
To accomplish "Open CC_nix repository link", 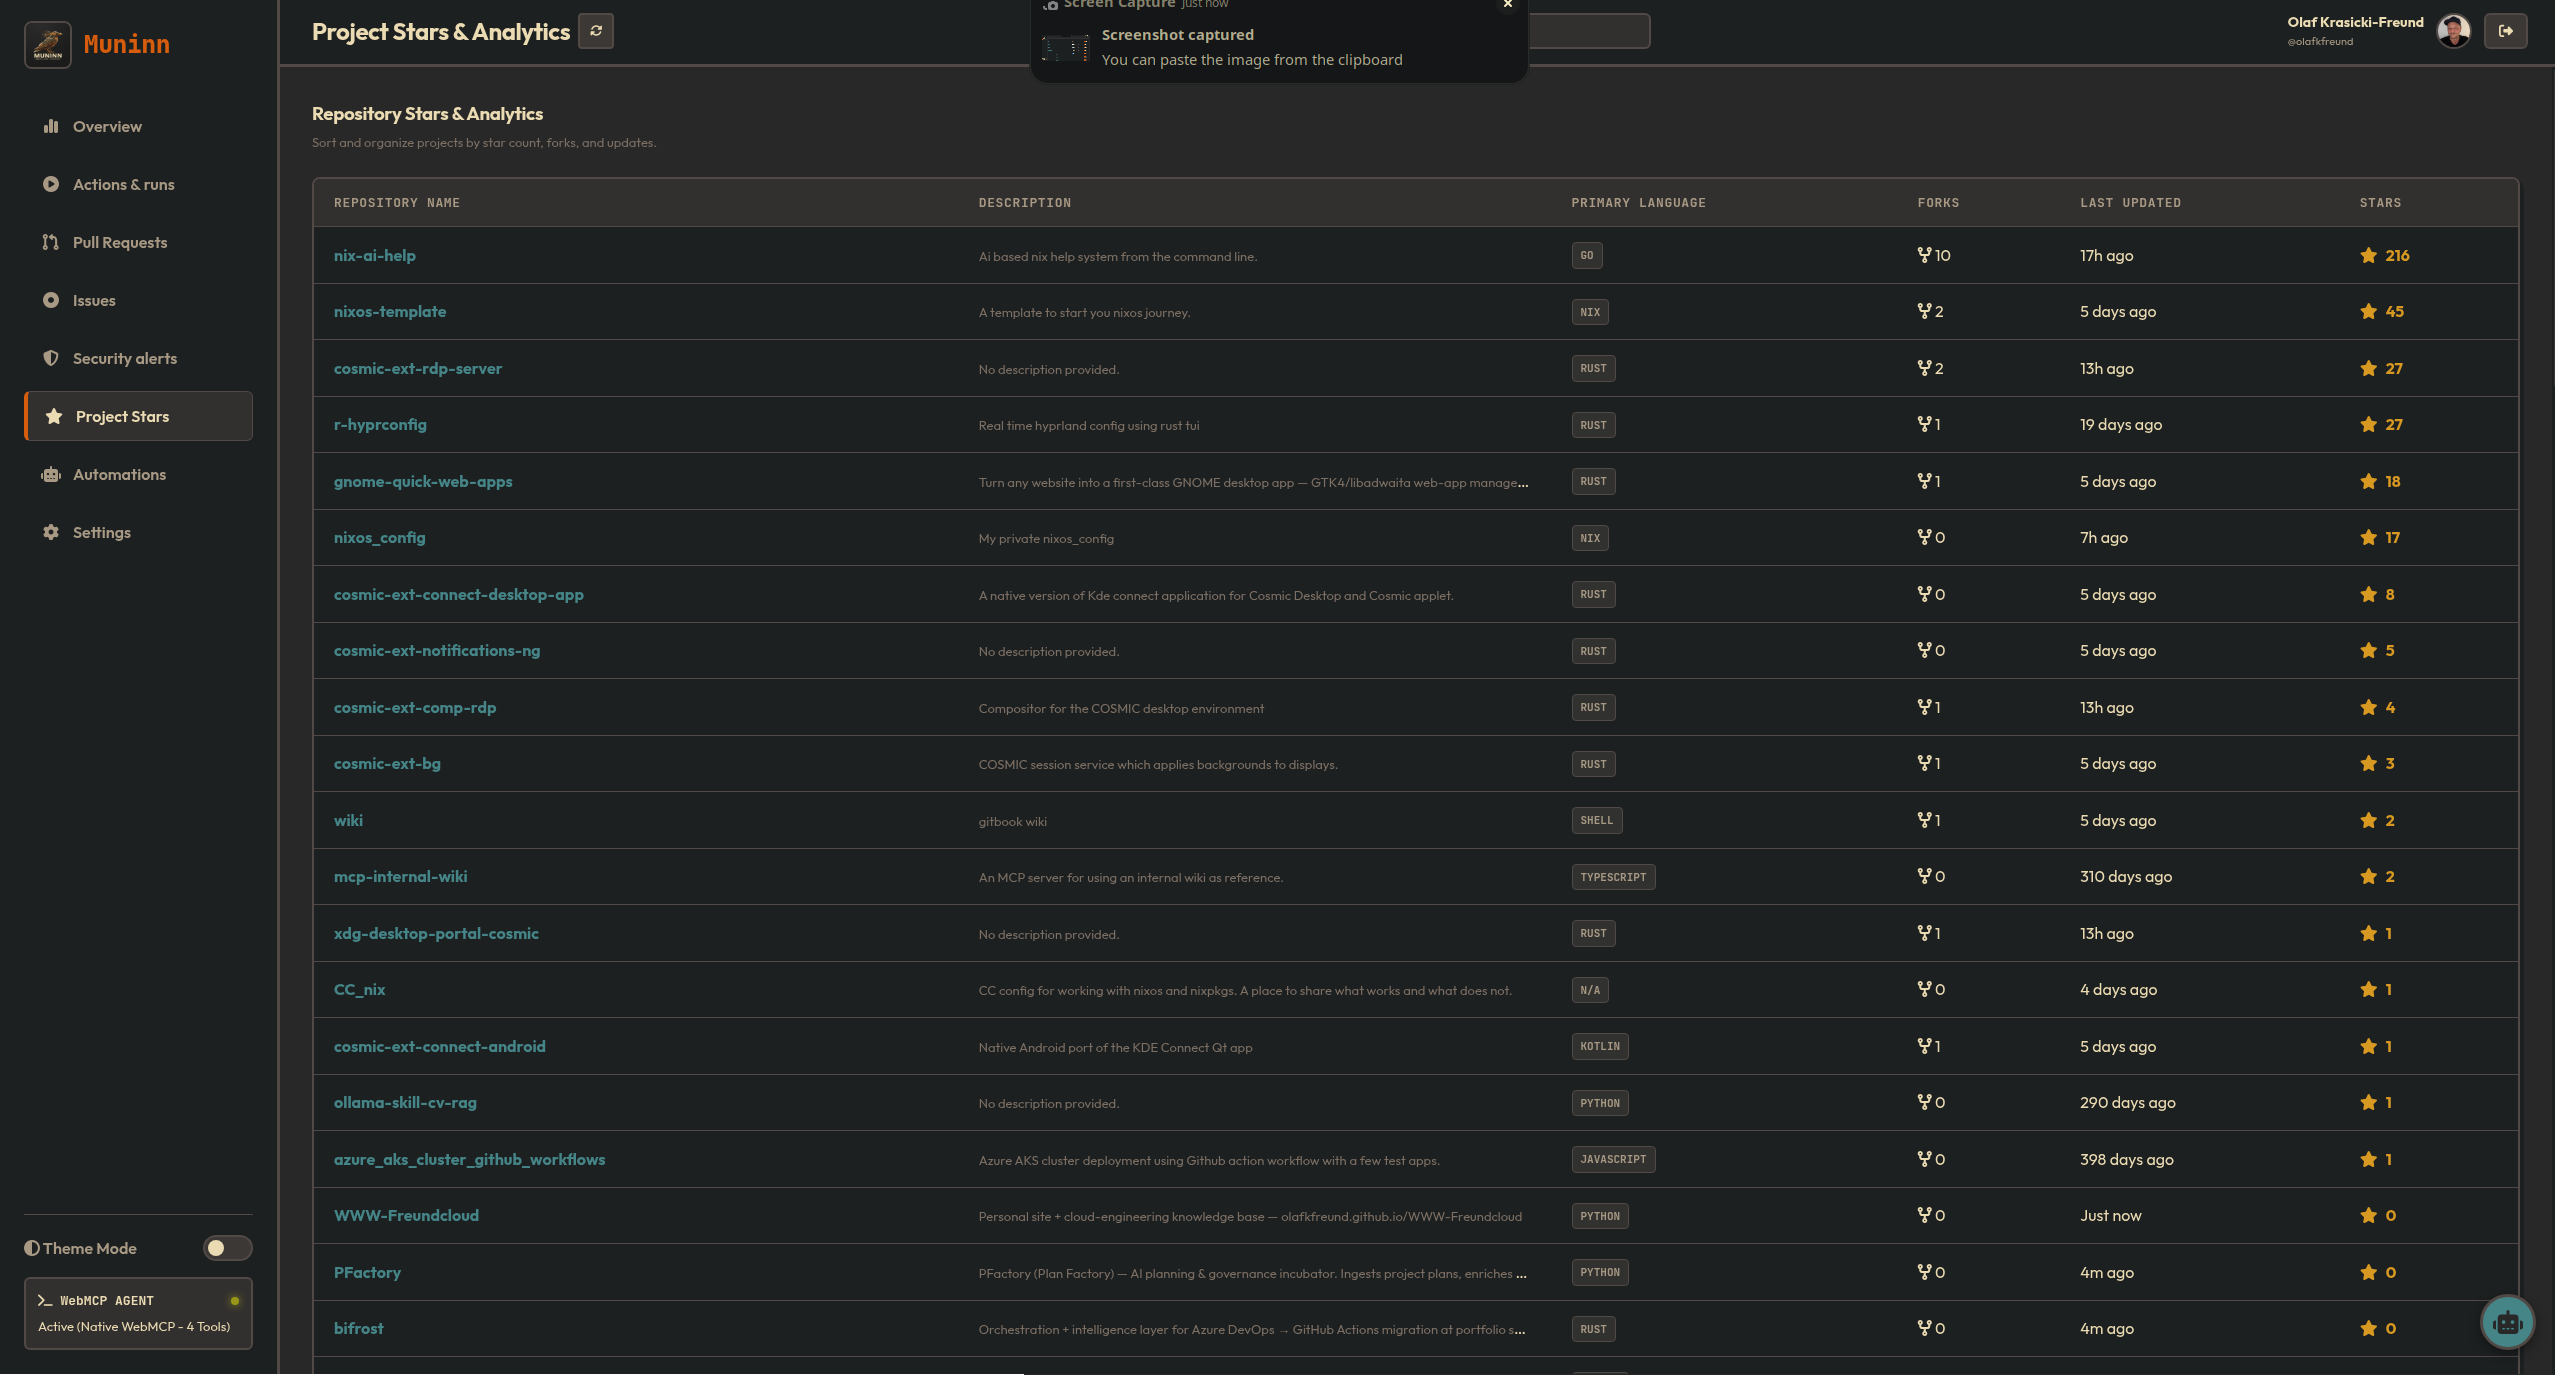I will pyautogui.click(x=359, y=989).
